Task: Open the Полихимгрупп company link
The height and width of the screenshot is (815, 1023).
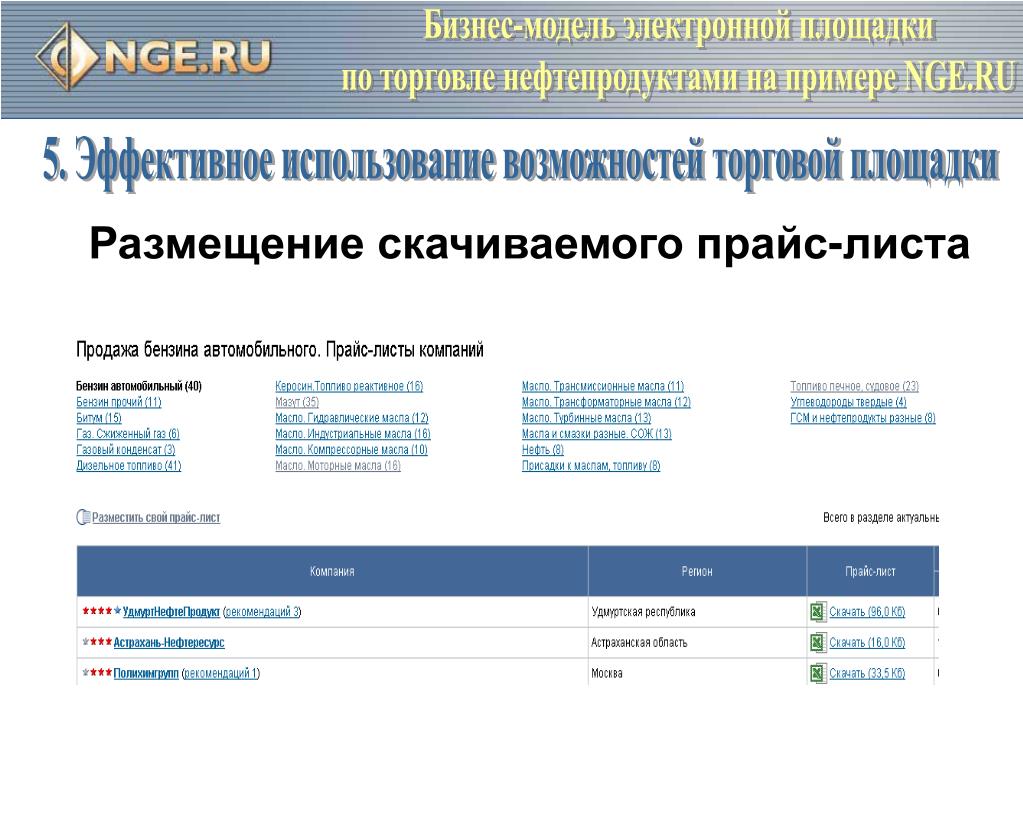Action: [146, 673]
